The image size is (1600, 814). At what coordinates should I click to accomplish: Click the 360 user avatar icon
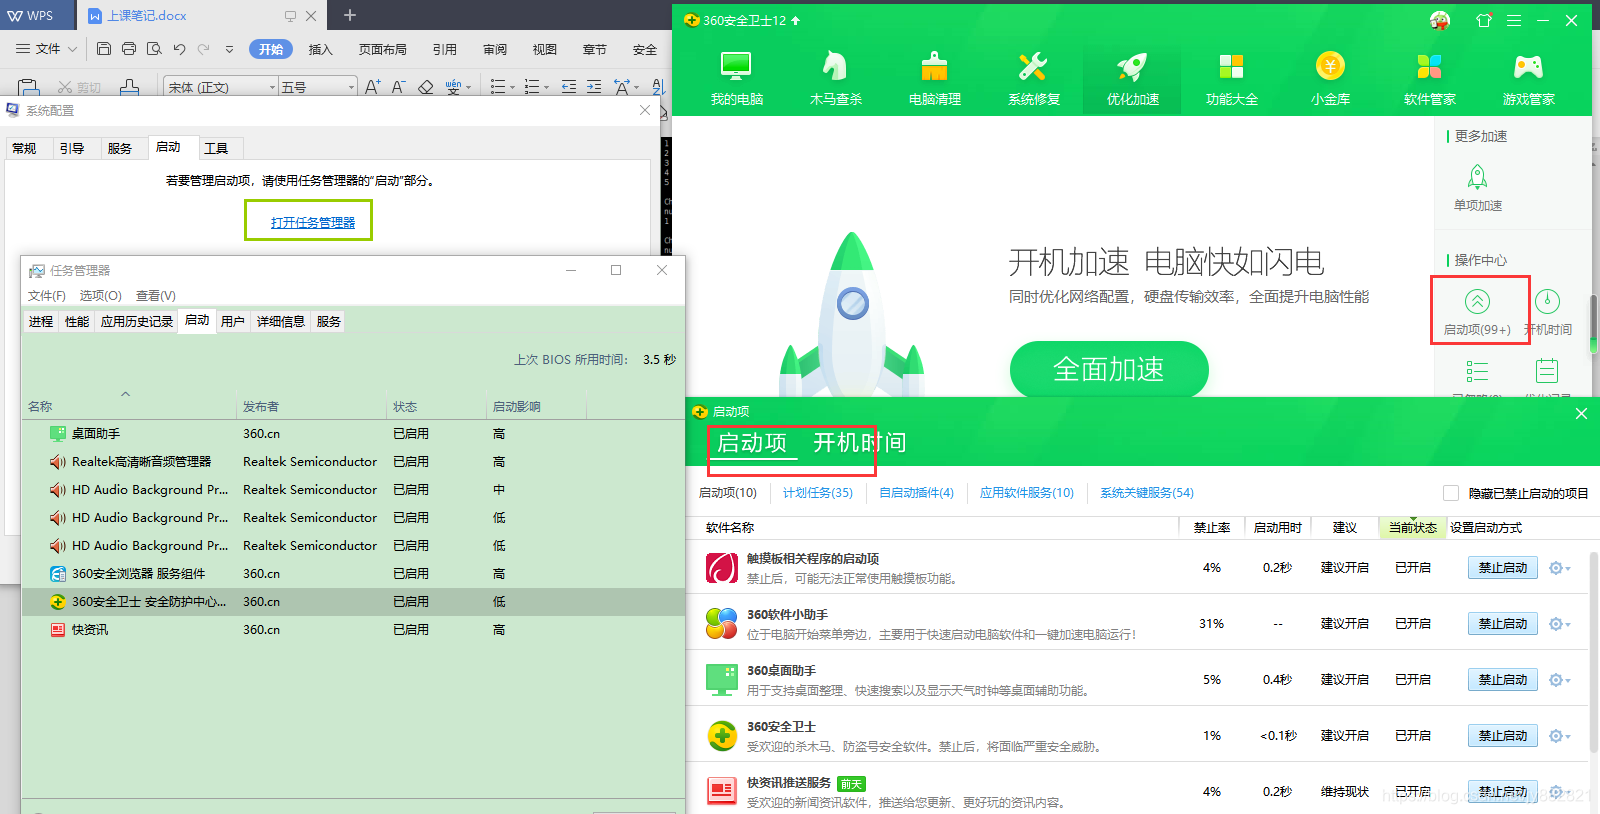point(1440,20)
